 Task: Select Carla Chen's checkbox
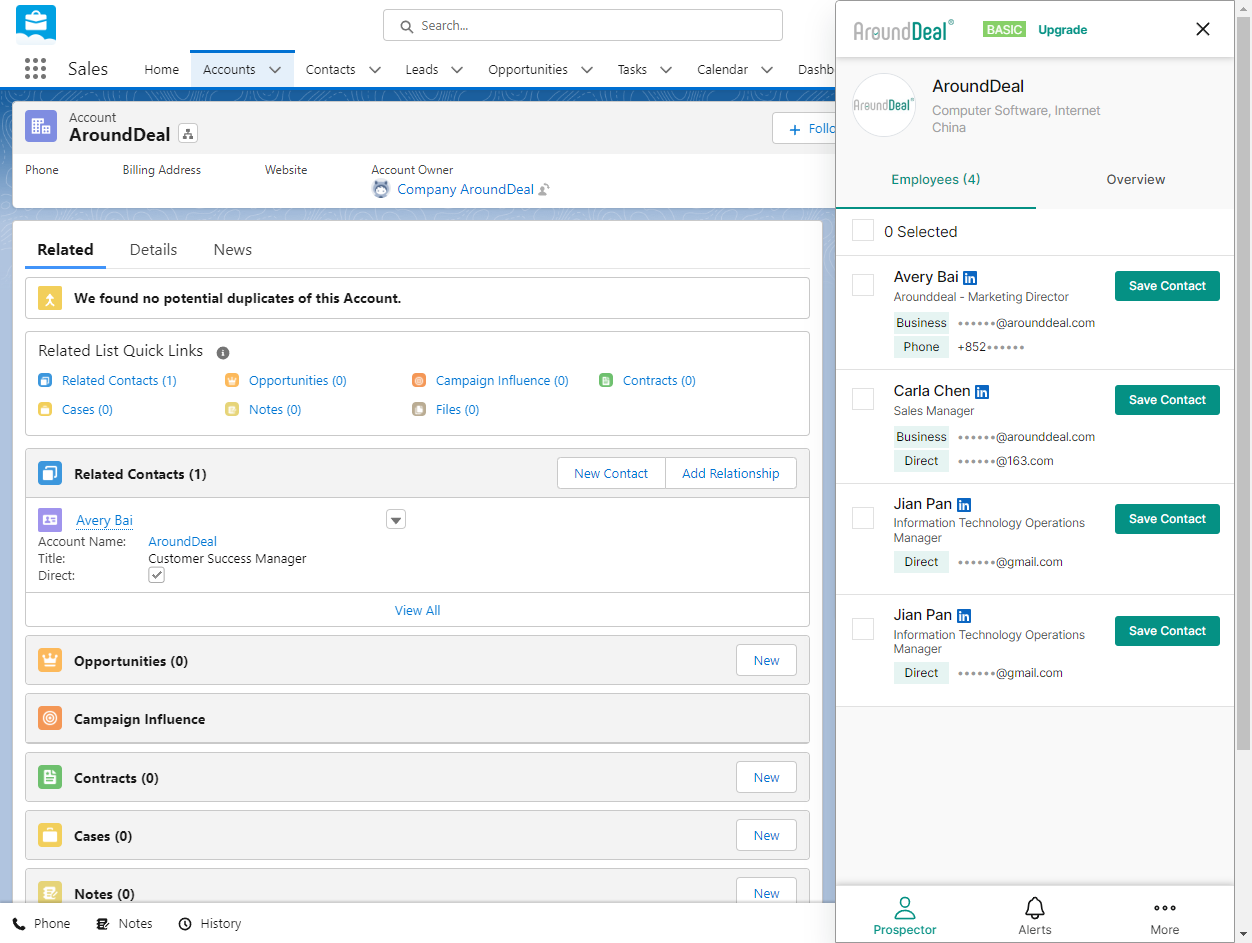pos(863,399)
